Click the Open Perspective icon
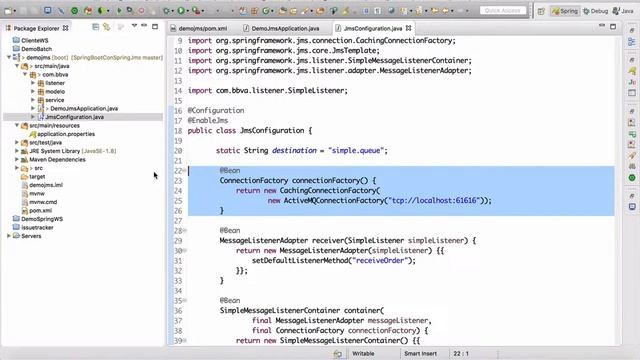The image size is (640, 360). (x=541, y=11)
